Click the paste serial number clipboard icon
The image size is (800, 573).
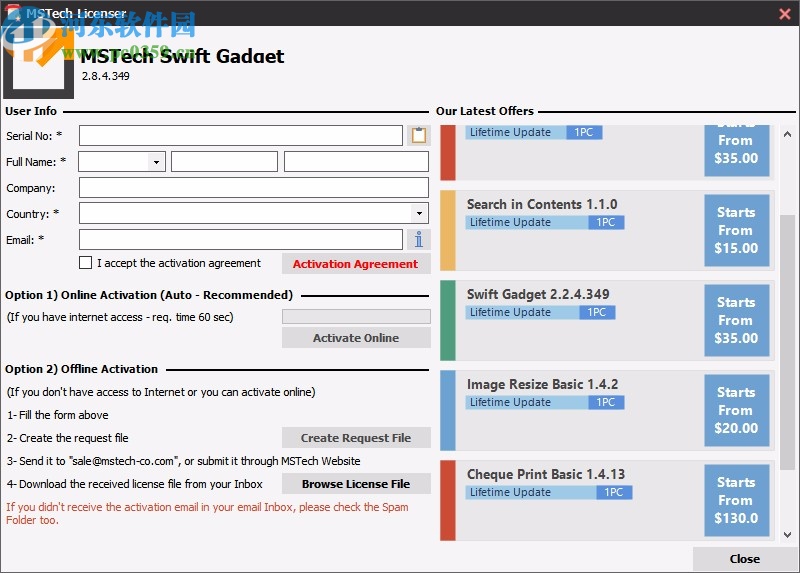click(419, 135)
